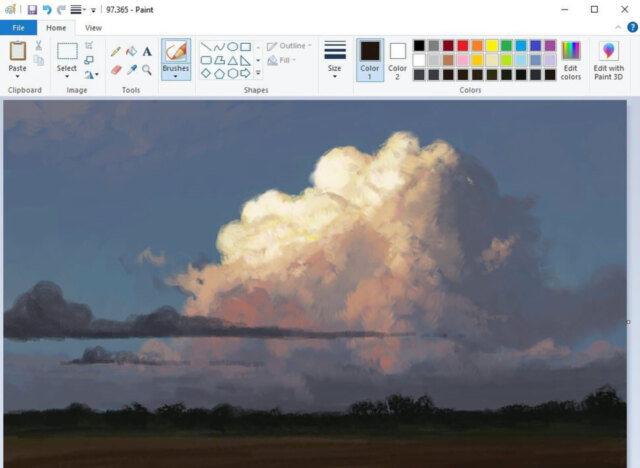Select the Color picker eyedropper tool
The height and width of the screenshot is (468, 640).
coord(131,70)
